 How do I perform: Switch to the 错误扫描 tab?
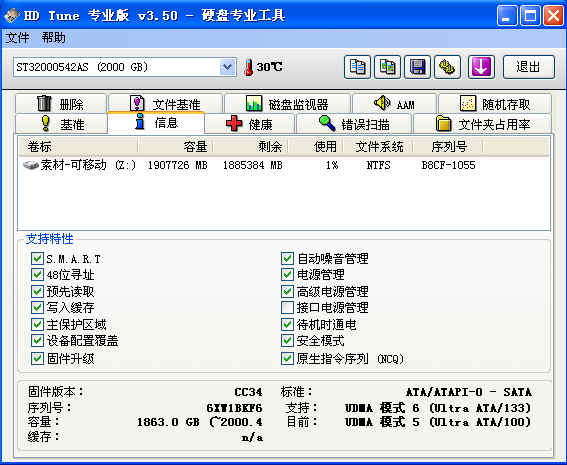tap(354, 124)
